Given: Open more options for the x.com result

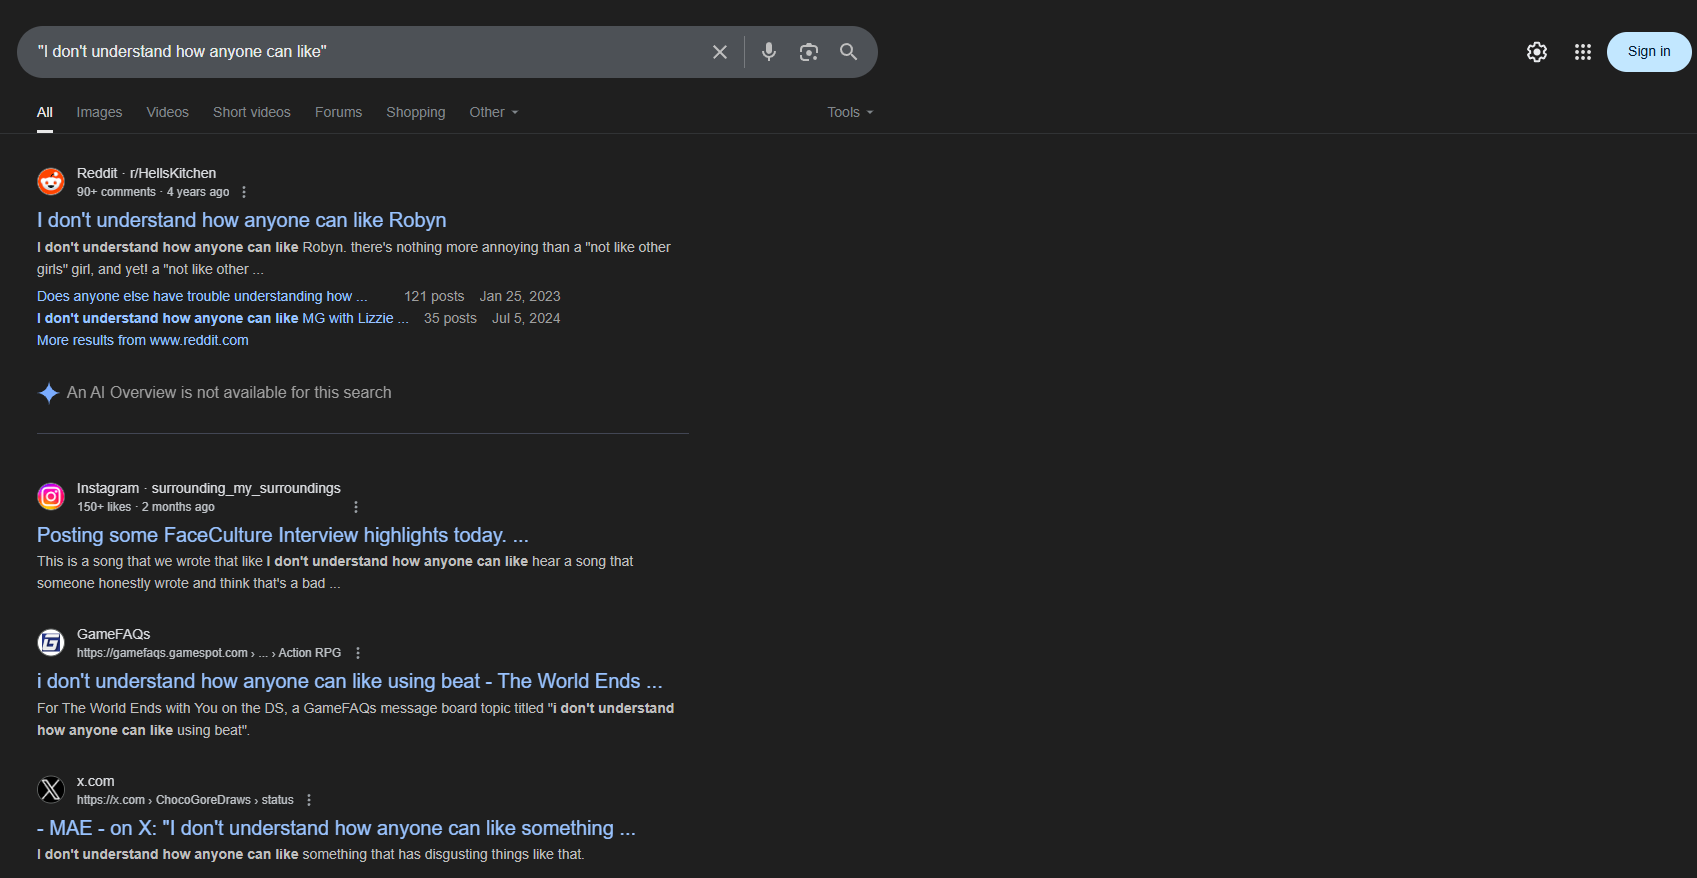Looking at the screenshot, I should click(309, 800).
